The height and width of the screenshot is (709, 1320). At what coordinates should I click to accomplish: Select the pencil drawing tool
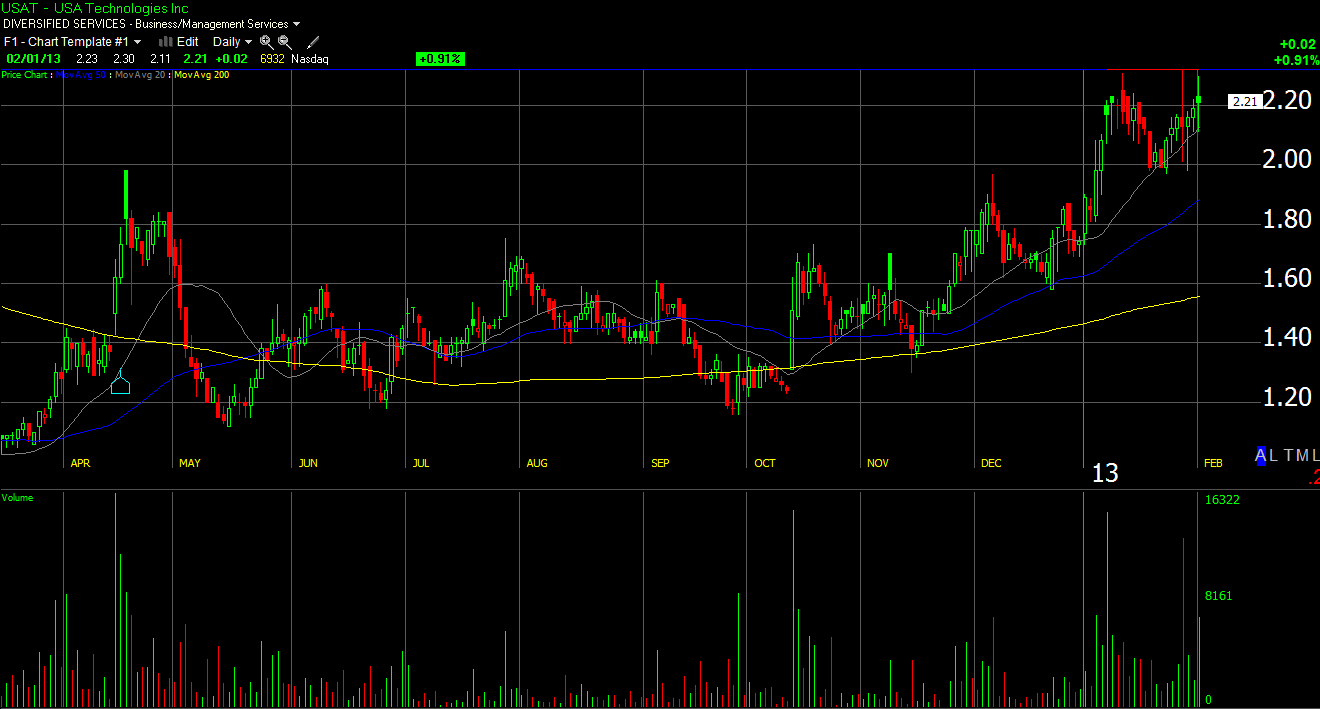coord(313,42)
